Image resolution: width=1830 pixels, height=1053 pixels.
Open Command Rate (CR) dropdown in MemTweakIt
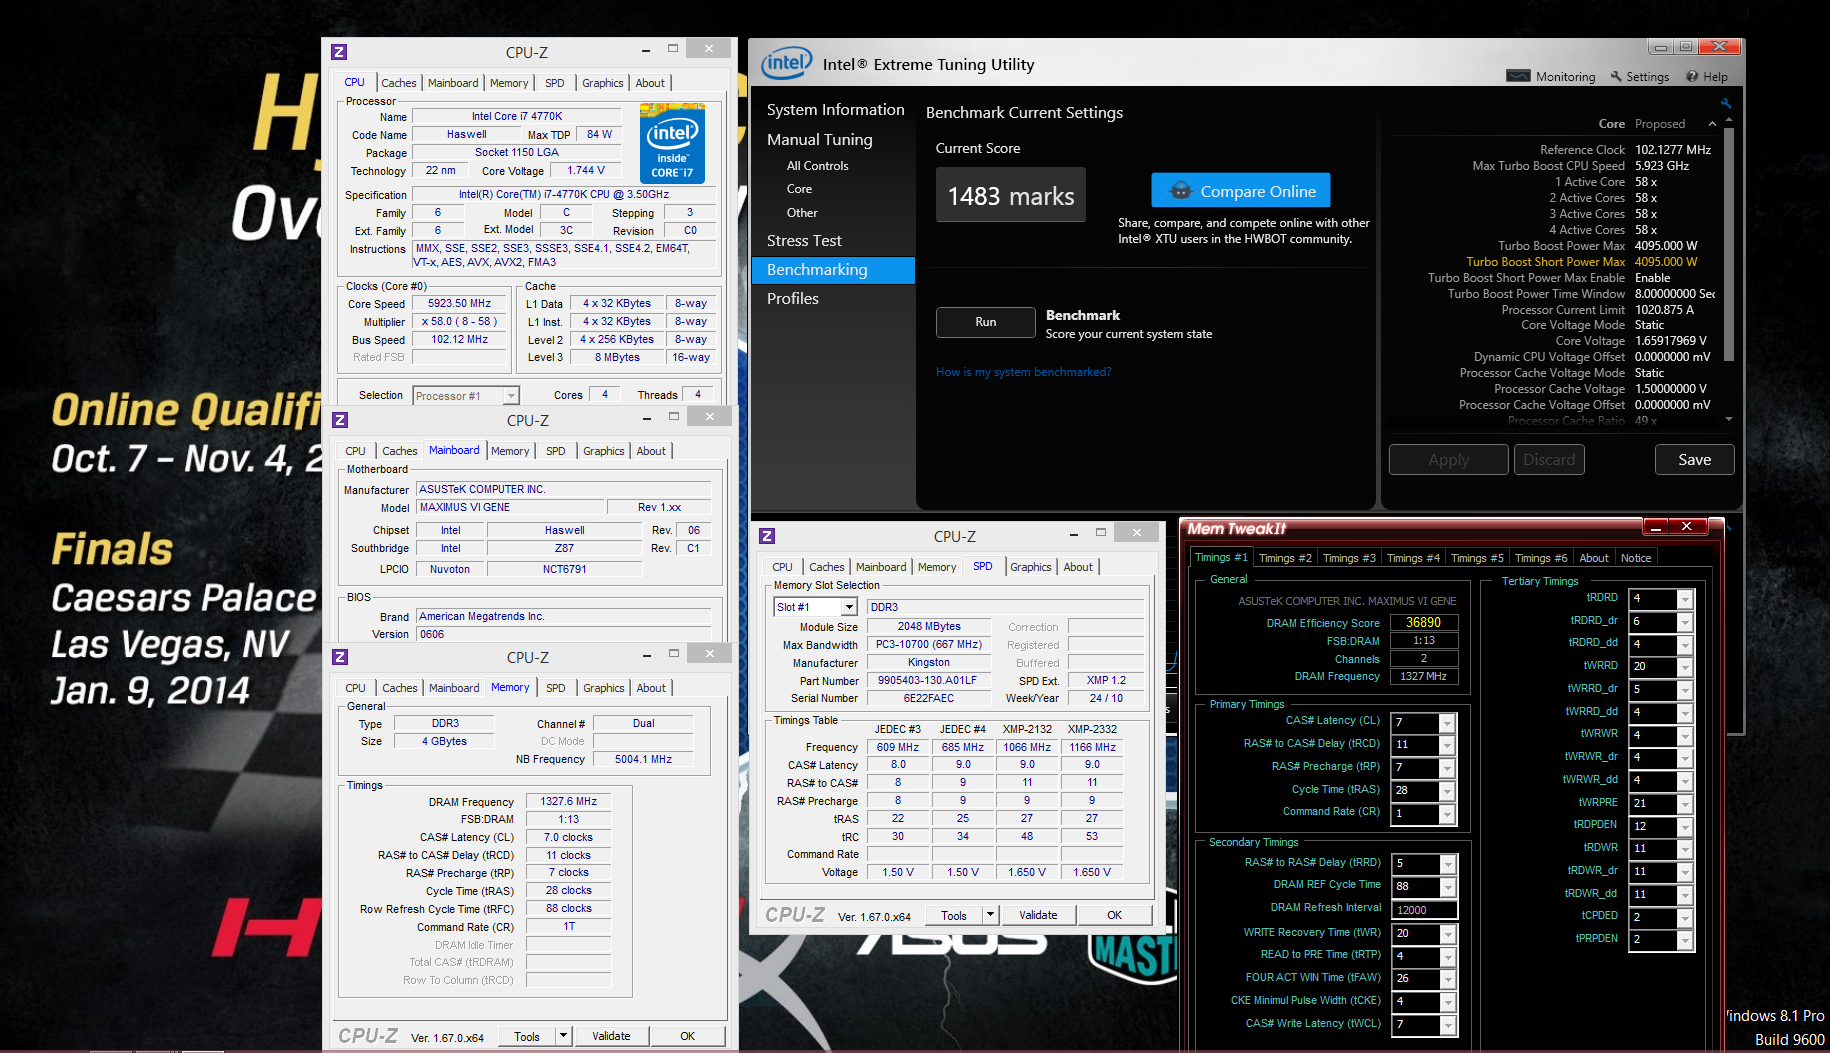(1446, 814)
